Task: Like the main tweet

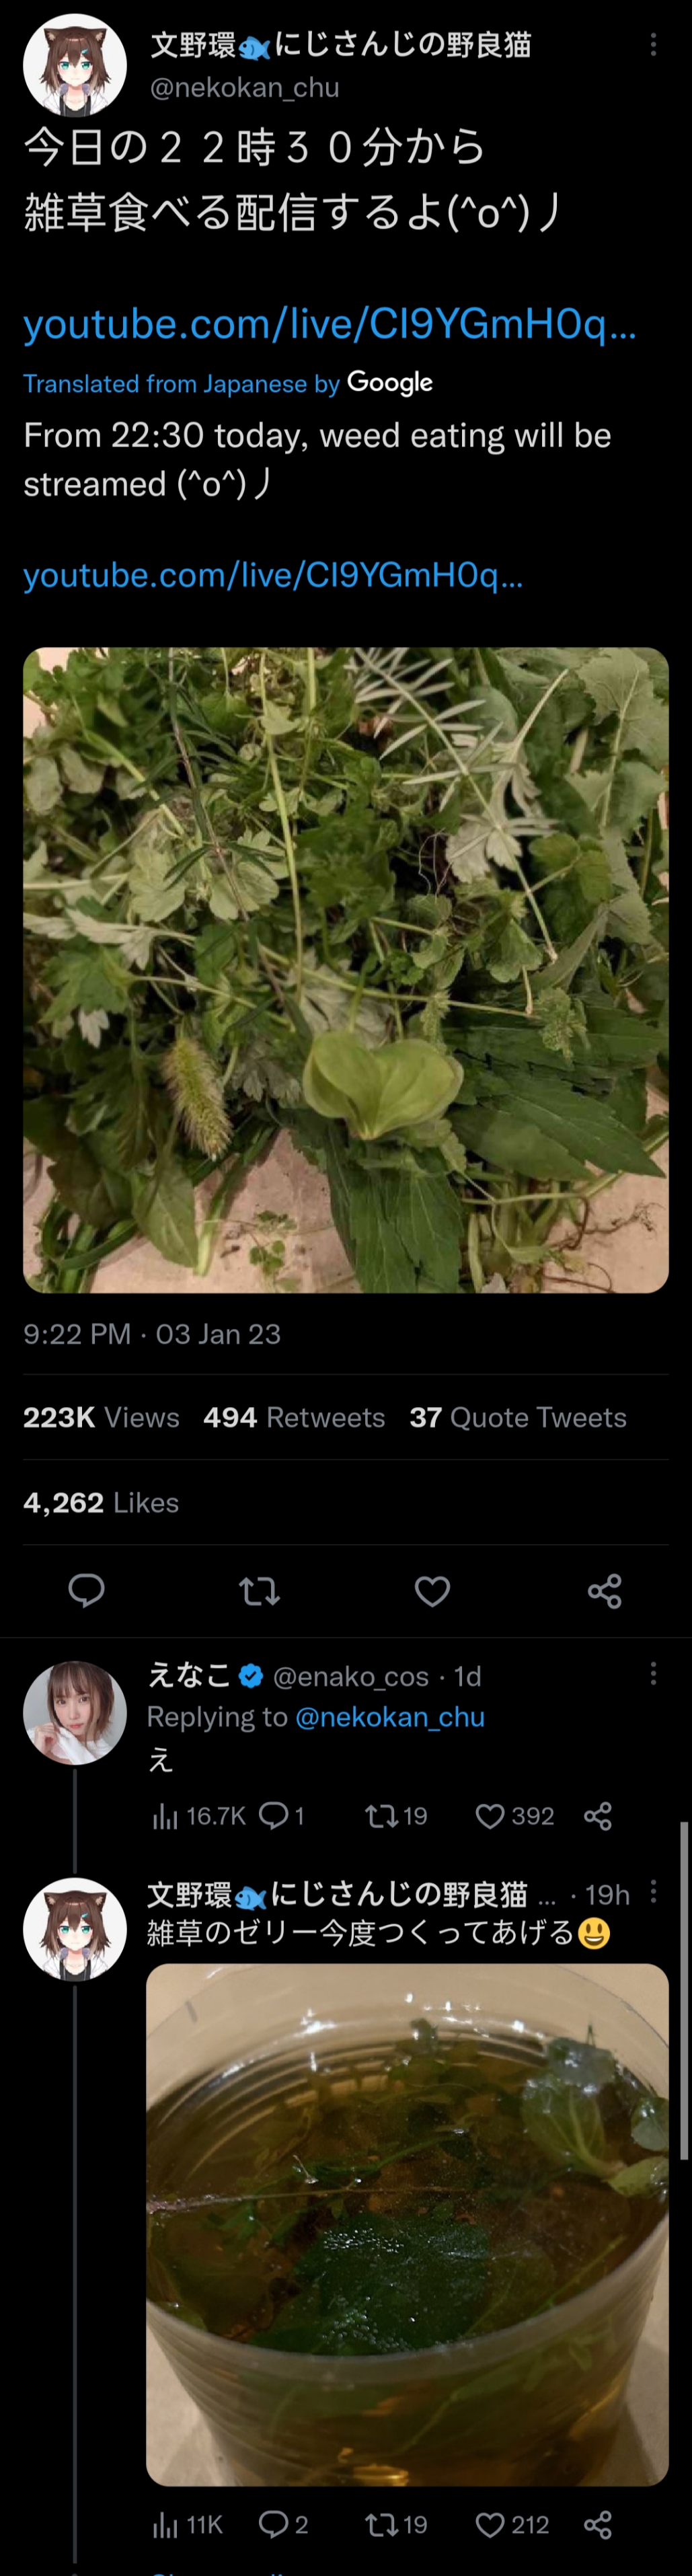Action: pyautogui.click(x=432, y=1590)
